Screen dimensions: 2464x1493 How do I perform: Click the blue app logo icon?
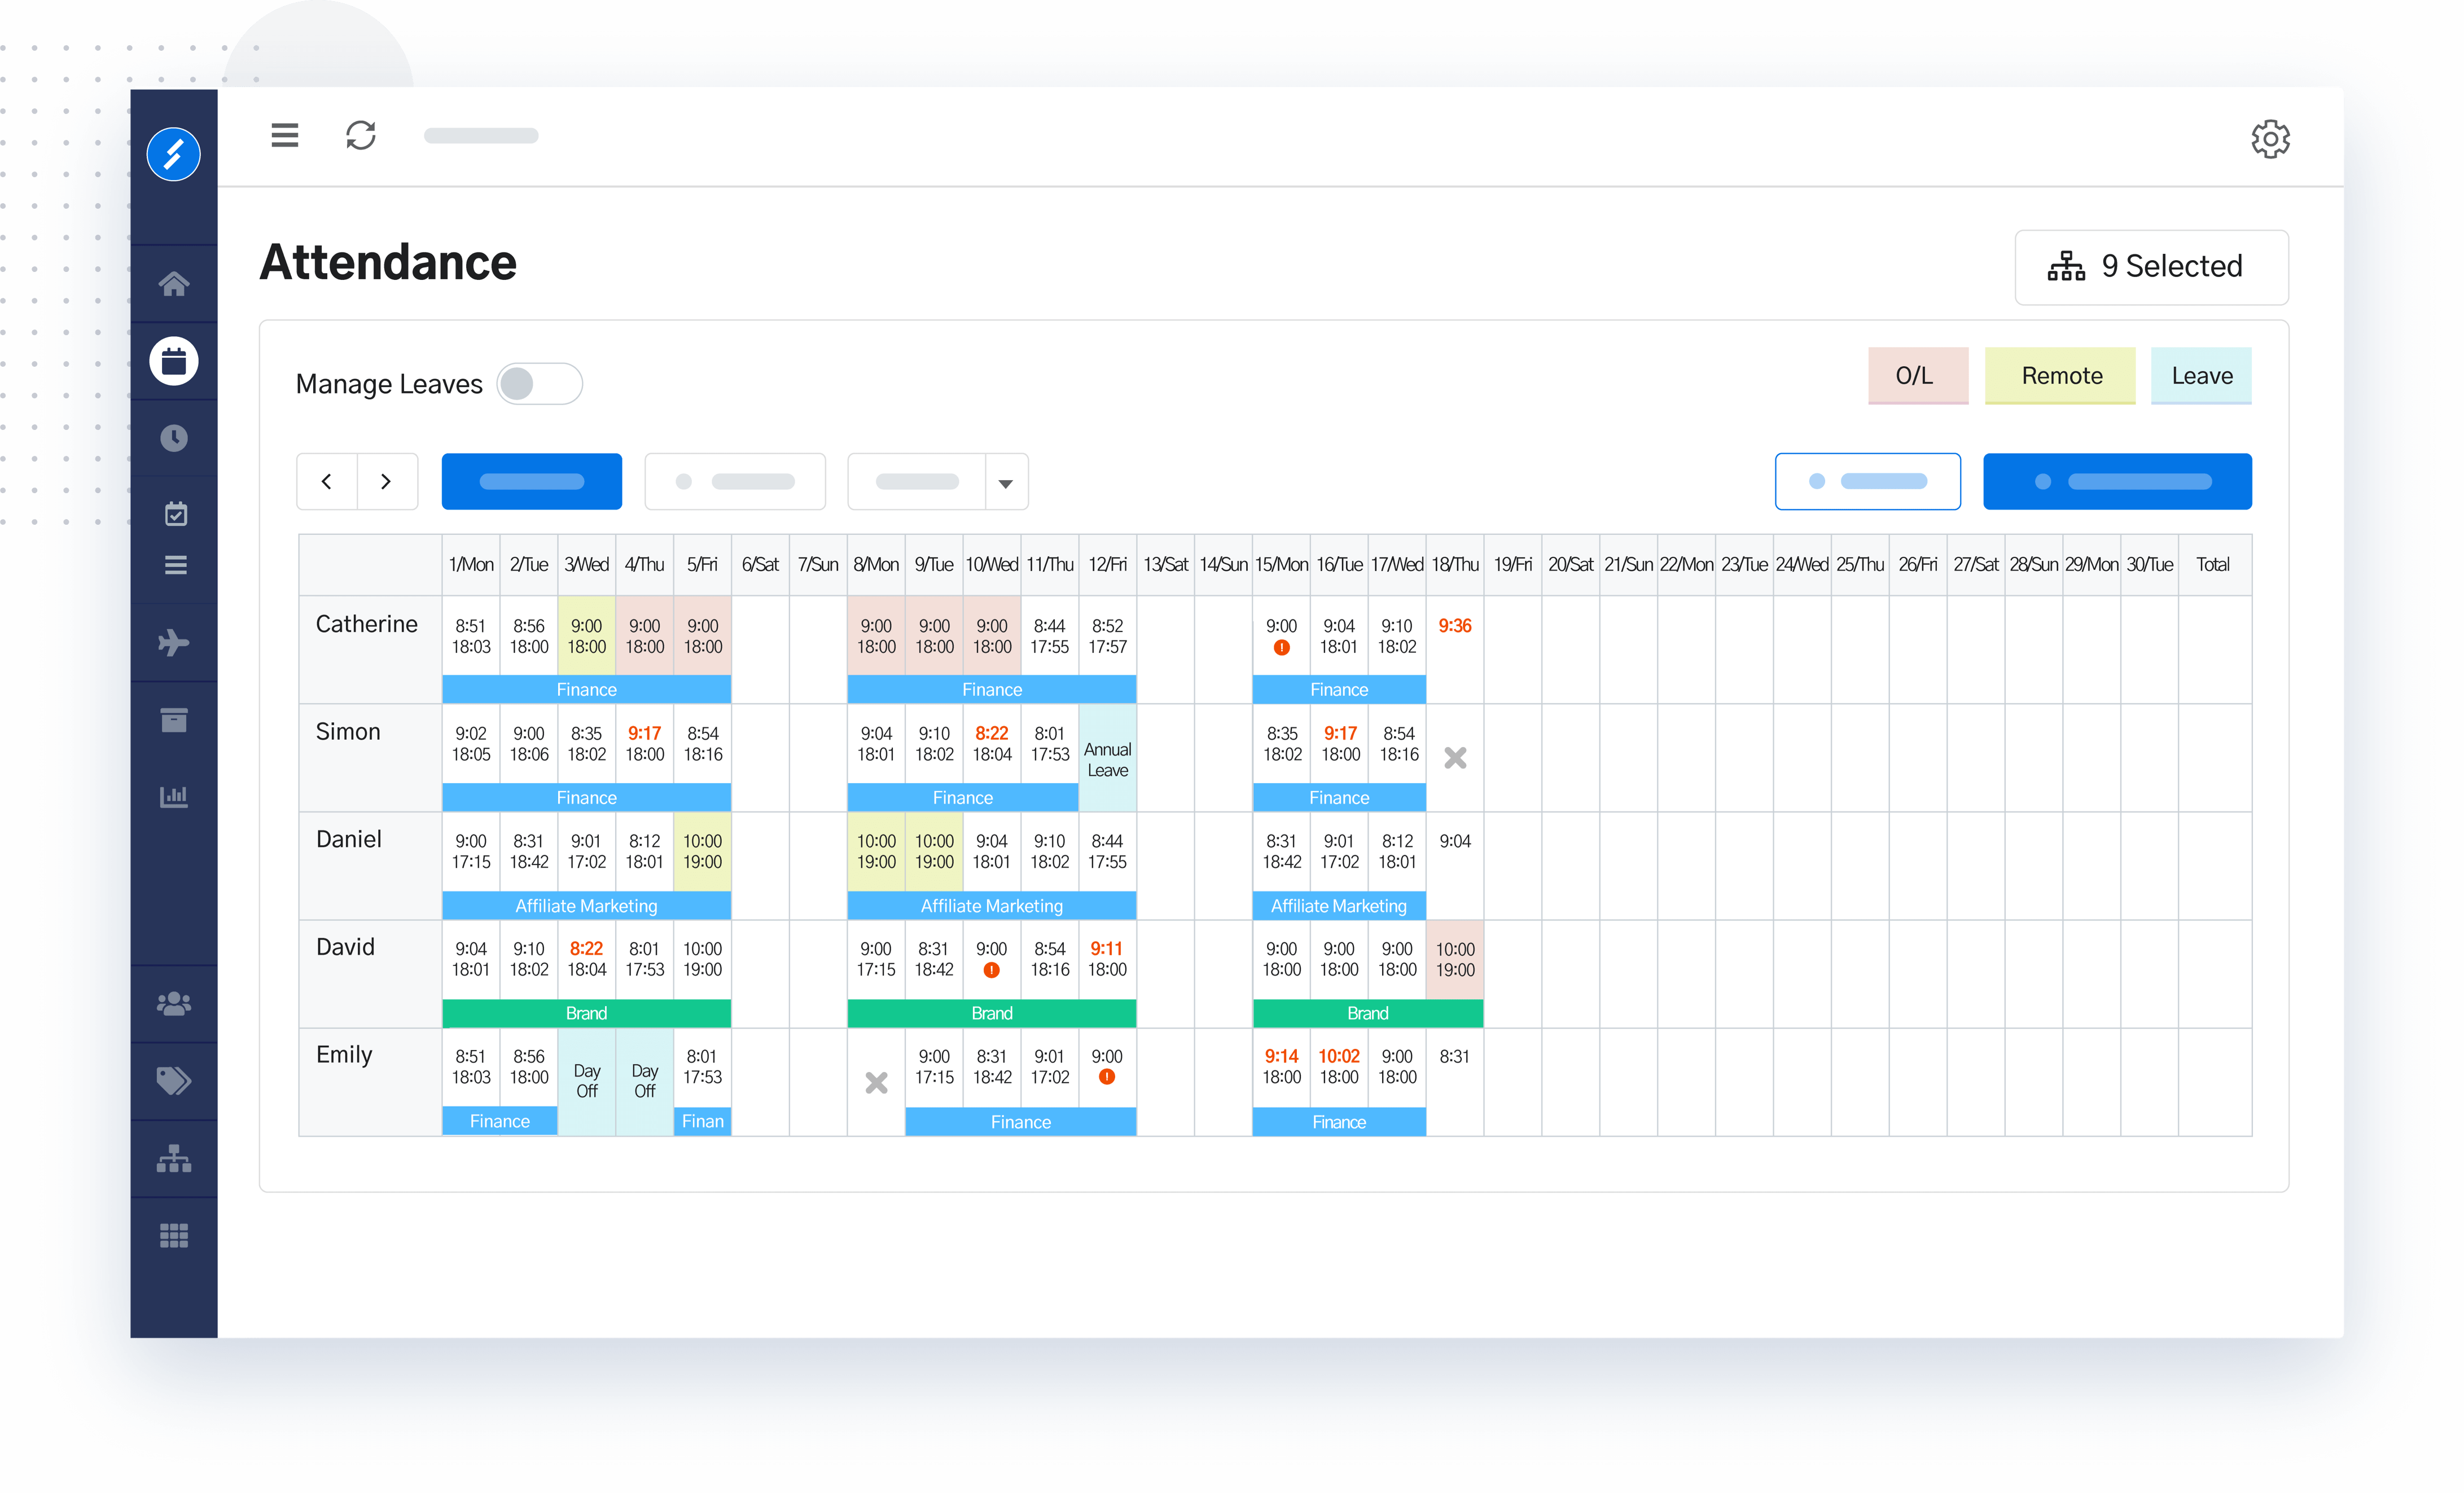click(x=174, y=154)
